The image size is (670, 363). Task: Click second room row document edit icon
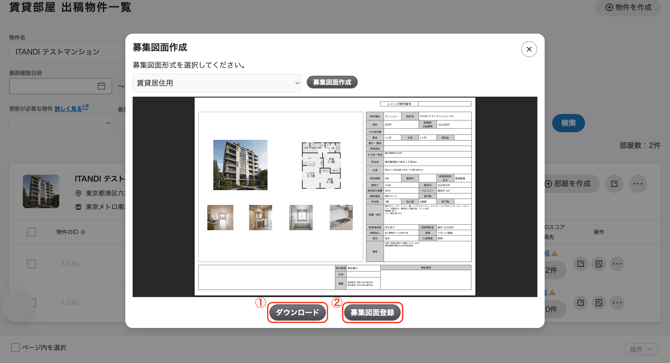(599, 302)
